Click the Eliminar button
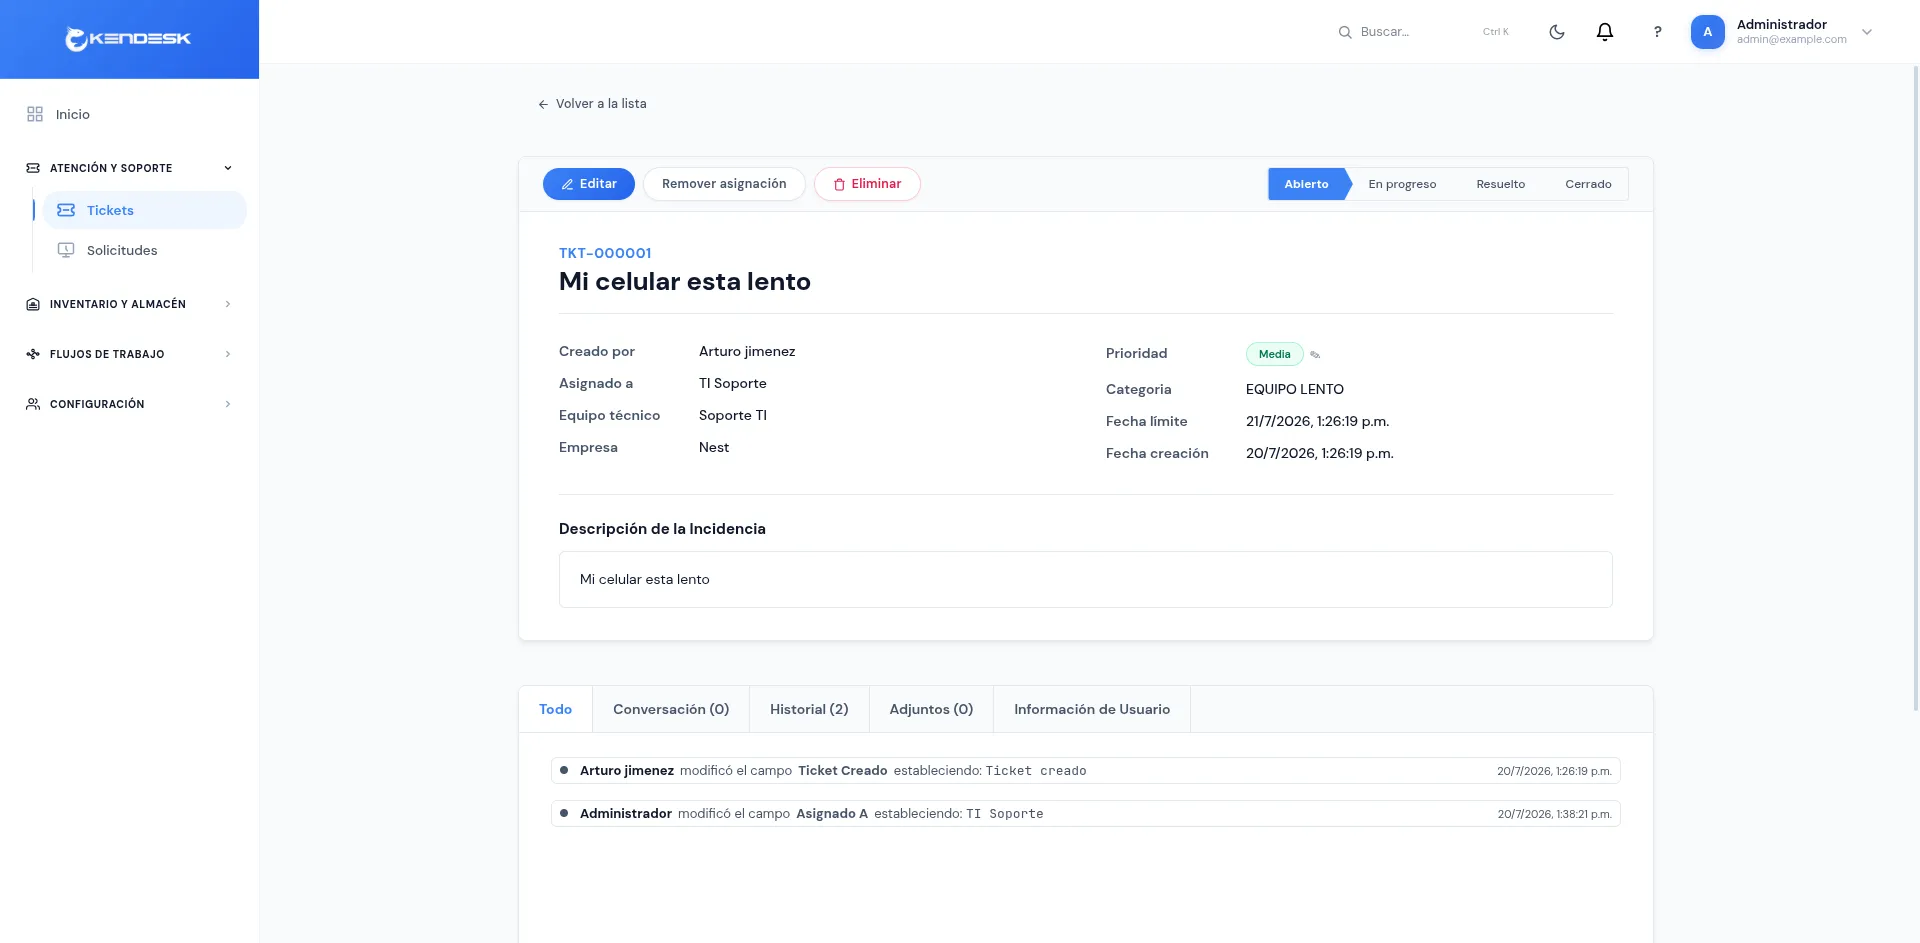 (867, 184)
